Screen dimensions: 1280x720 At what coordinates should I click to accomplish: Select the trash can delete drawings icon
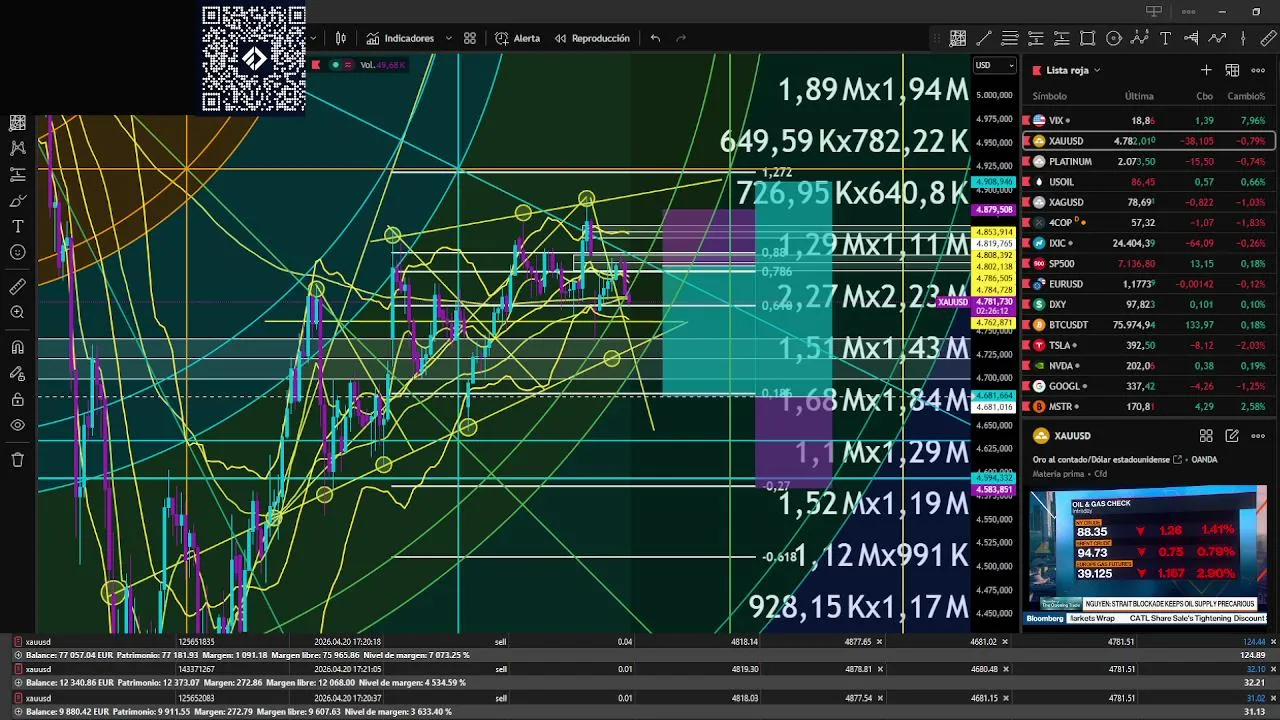17,460
